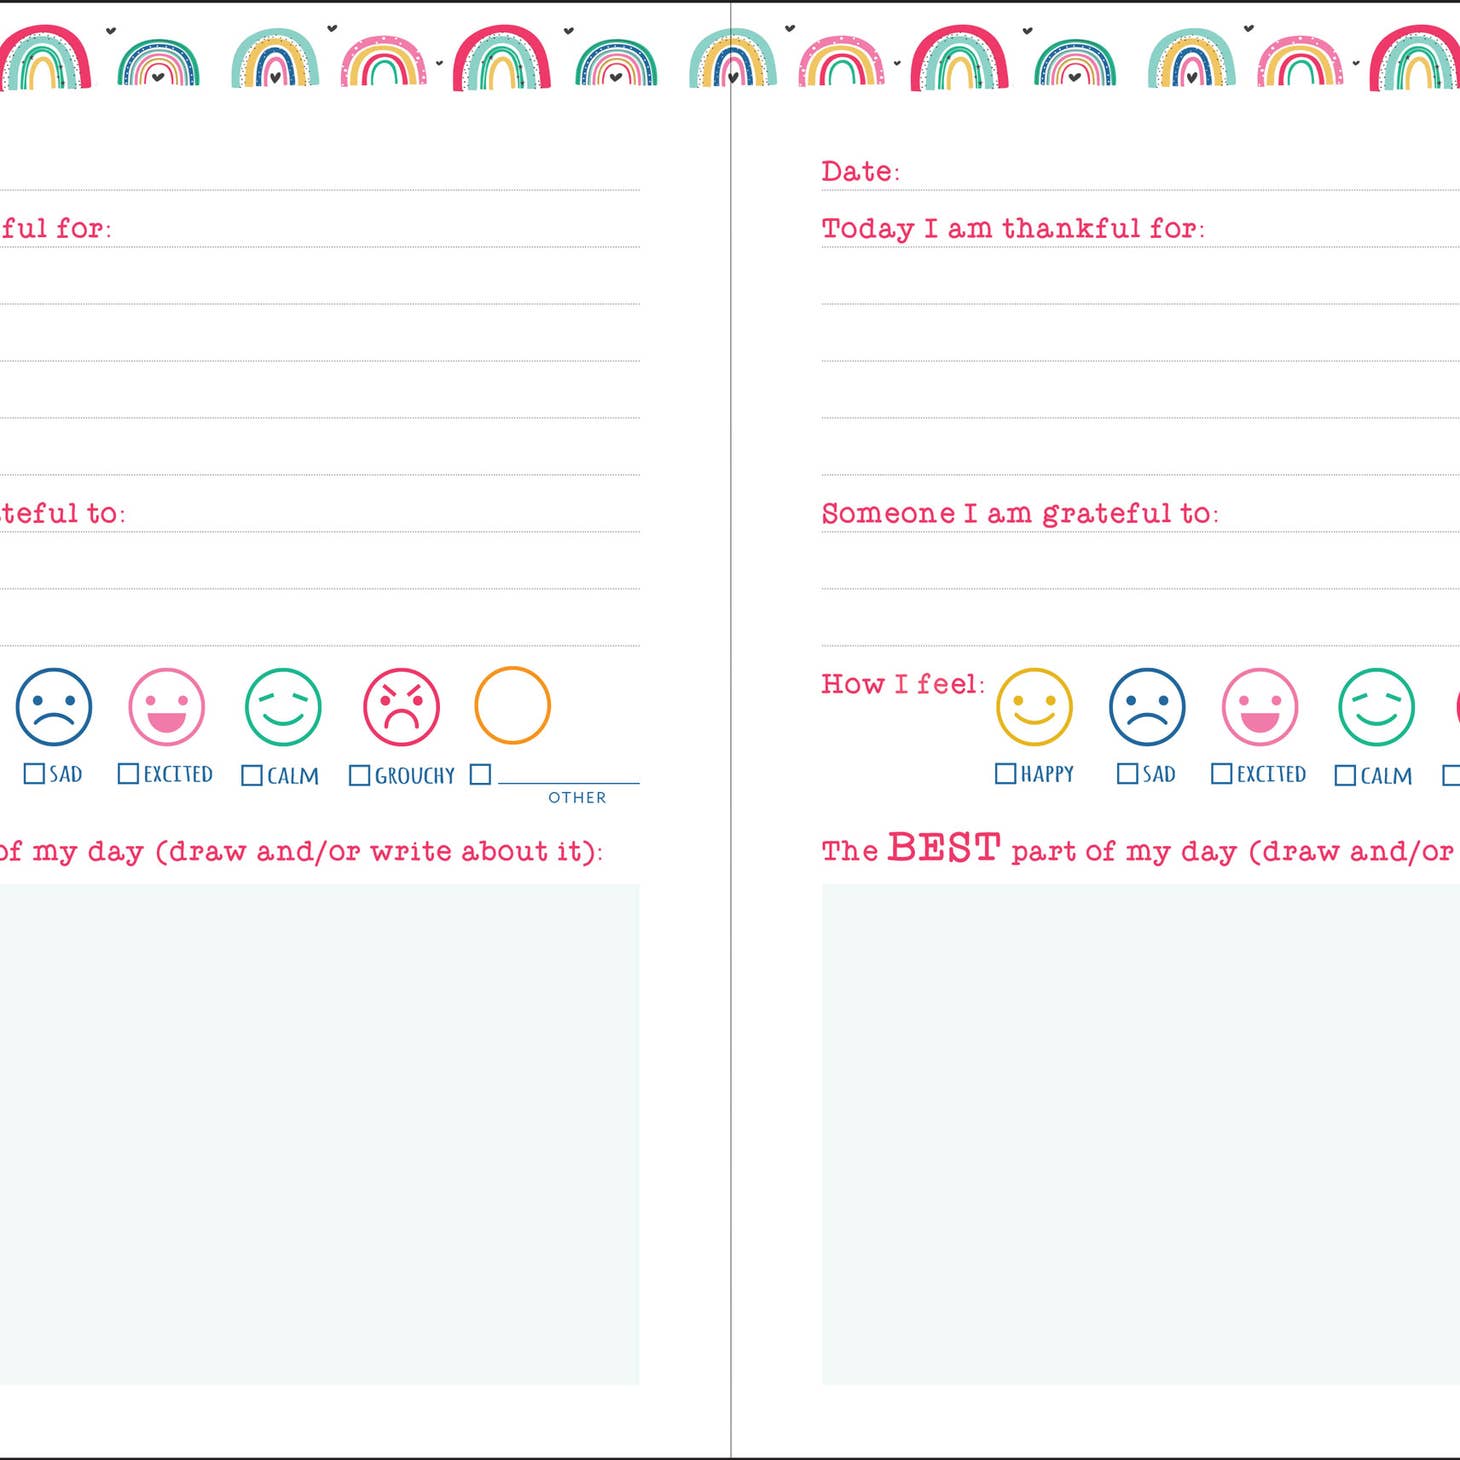Click 'Someone I am grateful to:' heading
This screenshot has height=1460, width=1460.
pos(1020,514)
